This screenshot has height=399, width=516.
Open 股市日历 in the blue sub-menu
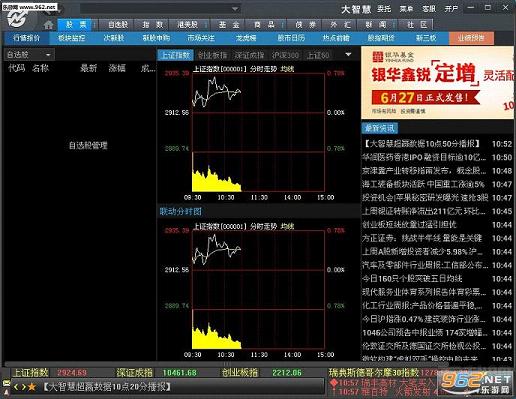coord(291,38)
